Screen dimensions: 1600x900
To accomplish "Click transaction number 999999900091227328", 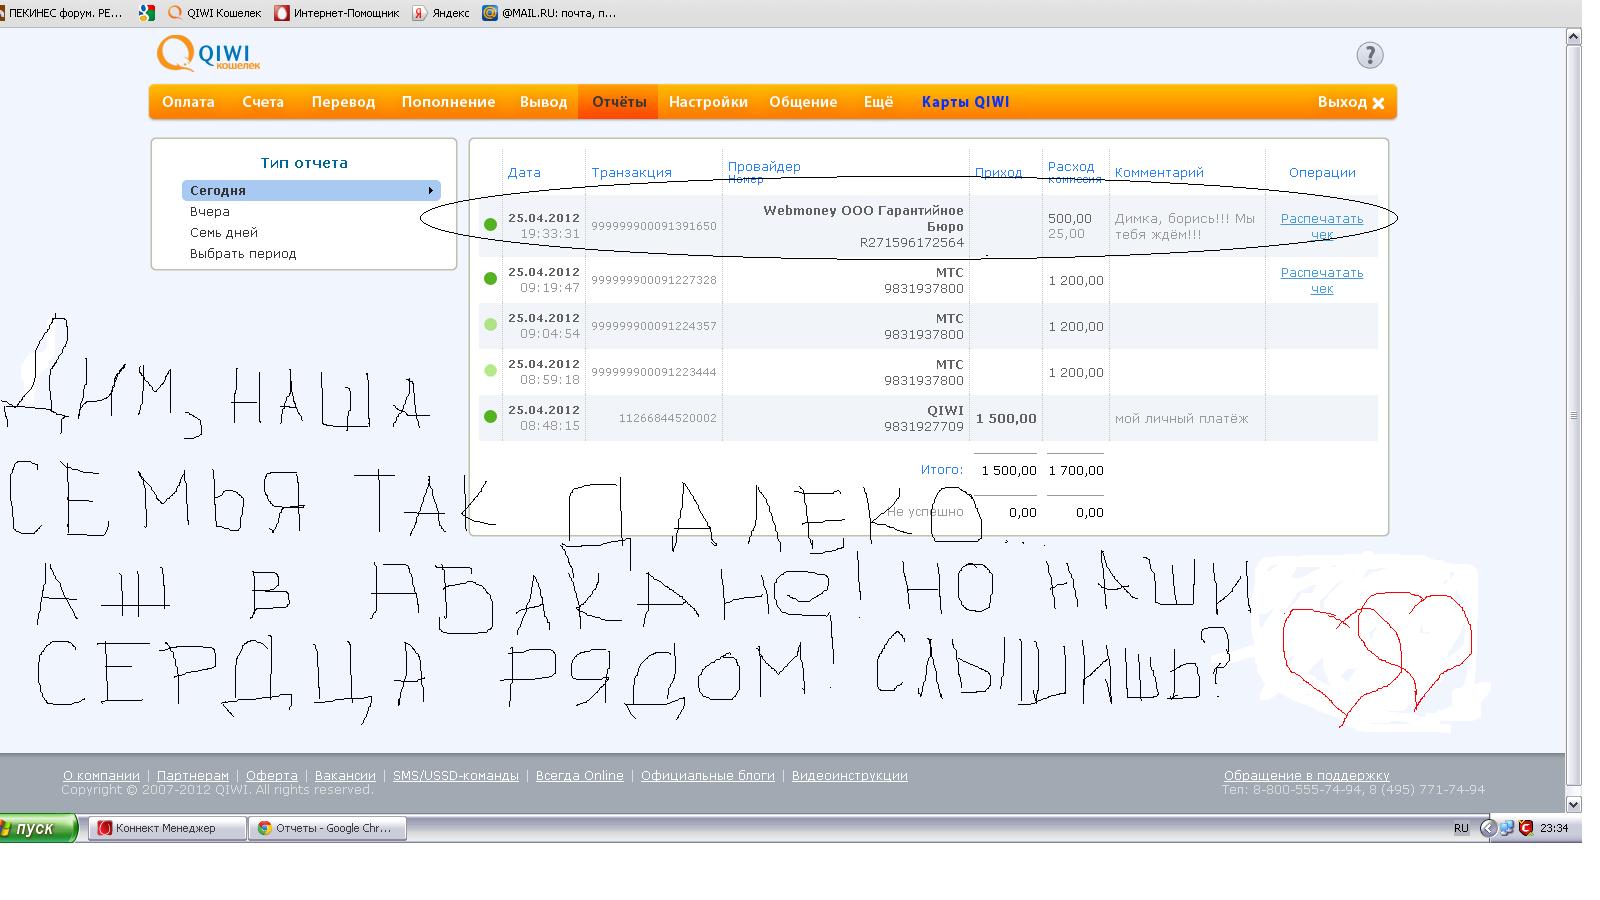I will tap(654, 280).
